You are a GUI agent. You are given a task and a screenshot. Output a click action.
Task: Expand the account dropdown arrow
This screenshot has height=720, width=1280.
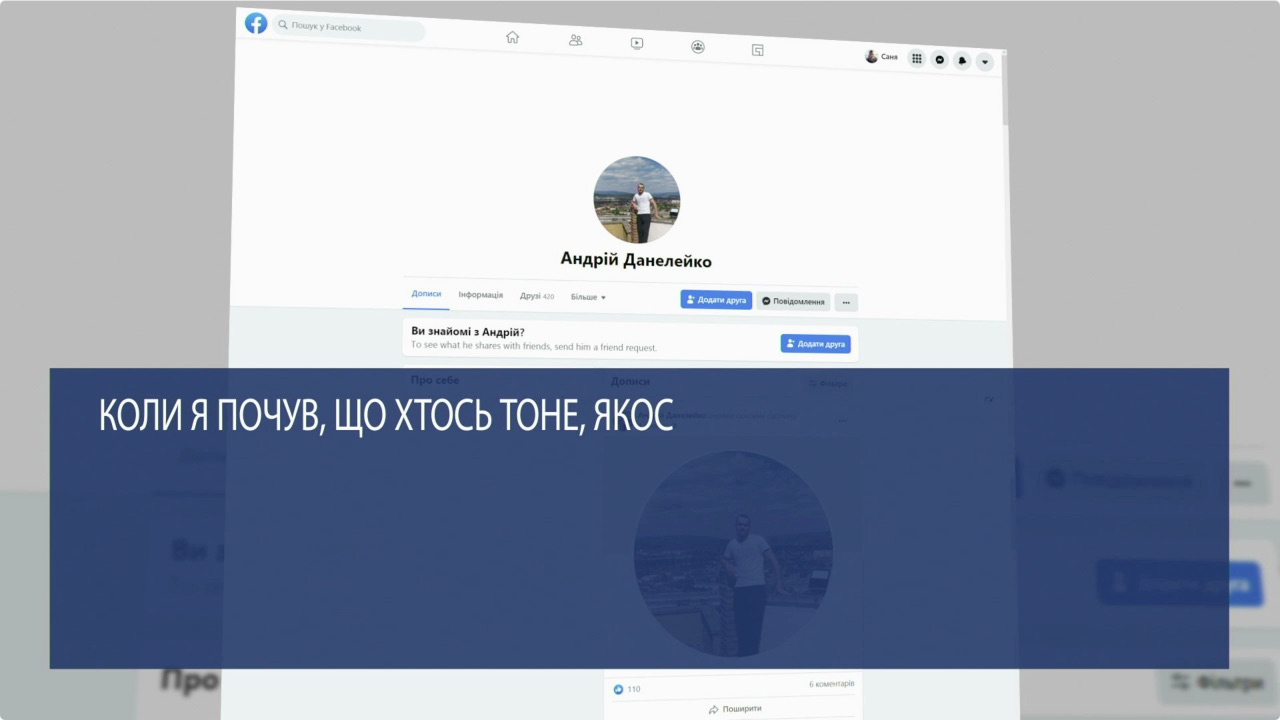[x=985, y=62]
